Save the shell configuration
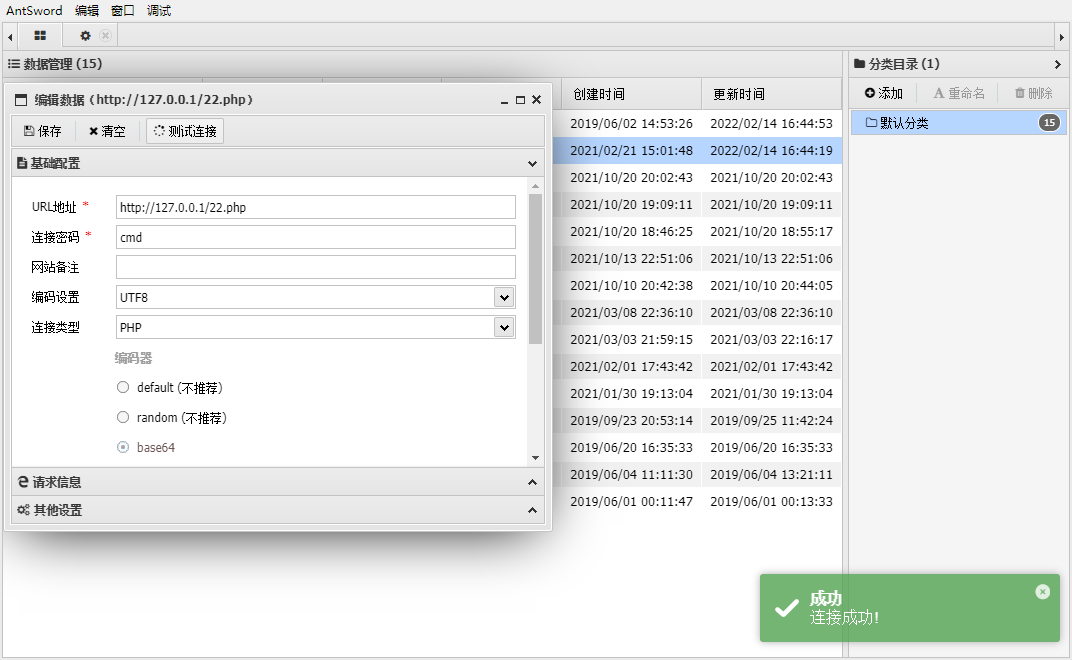 pyautogui.click(x=42, y=131)
